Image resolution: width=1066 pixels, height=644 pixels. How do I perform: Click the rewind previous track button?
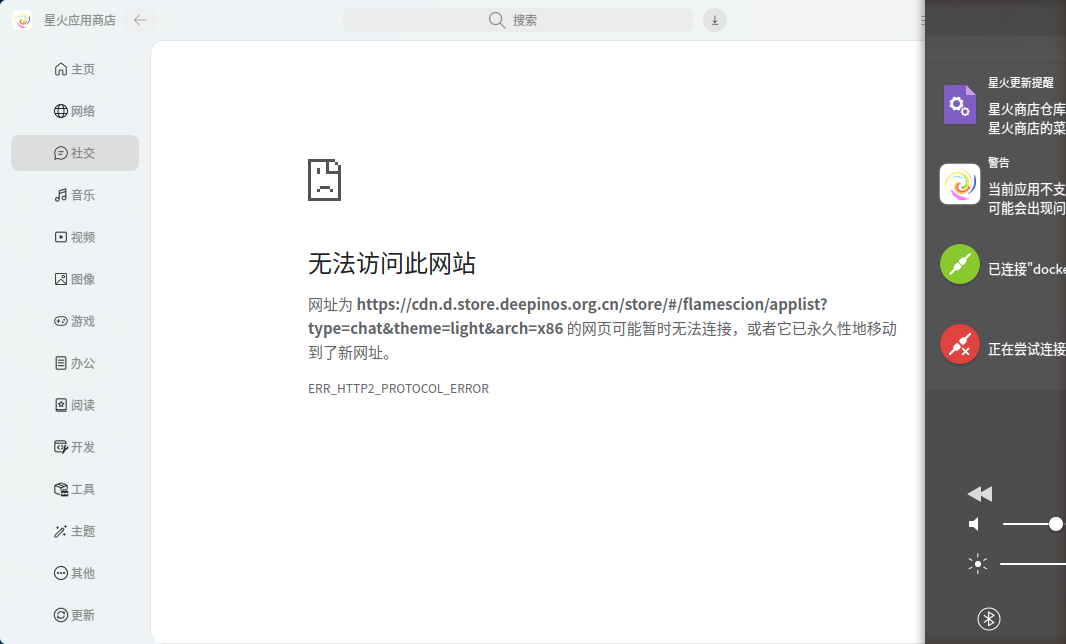980,494
